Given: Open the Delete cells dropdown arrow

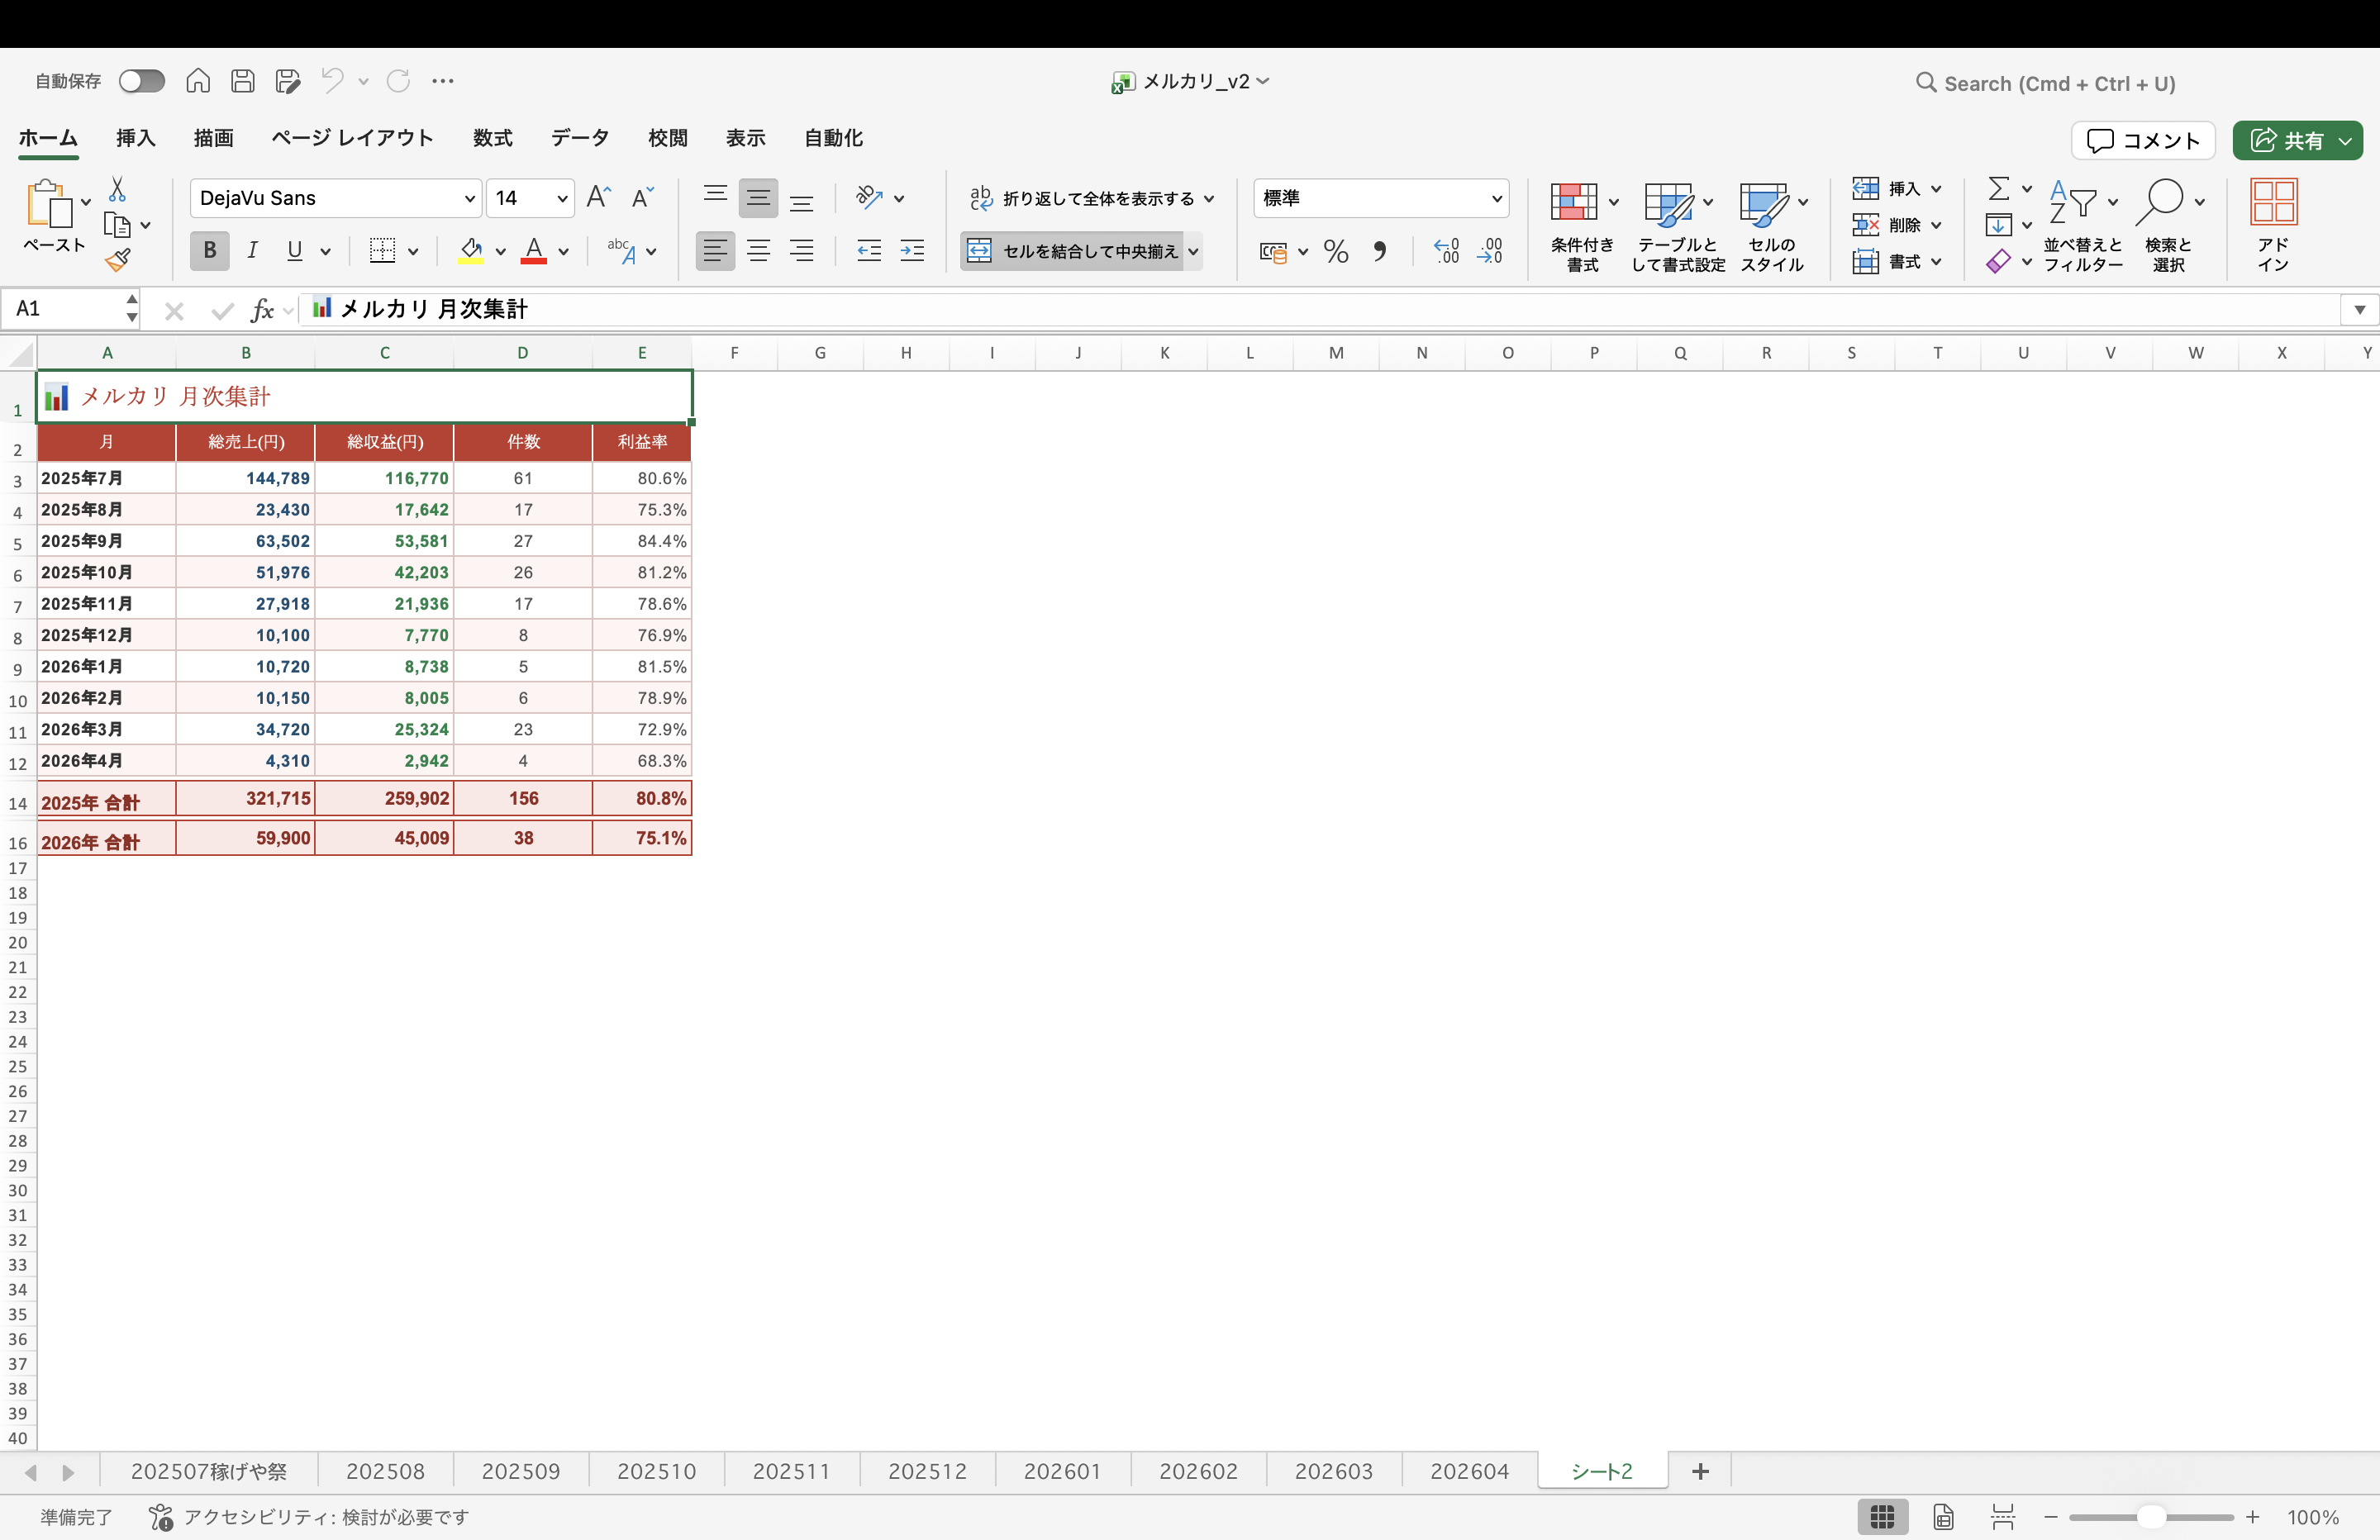Looking at the screenshot, I should pyautogui.click(x=1936, y=225).
